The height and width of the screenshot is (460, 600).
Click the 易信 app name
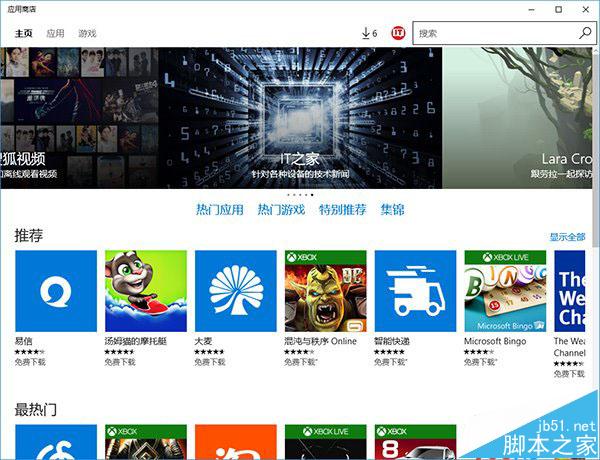coord(23,341)
